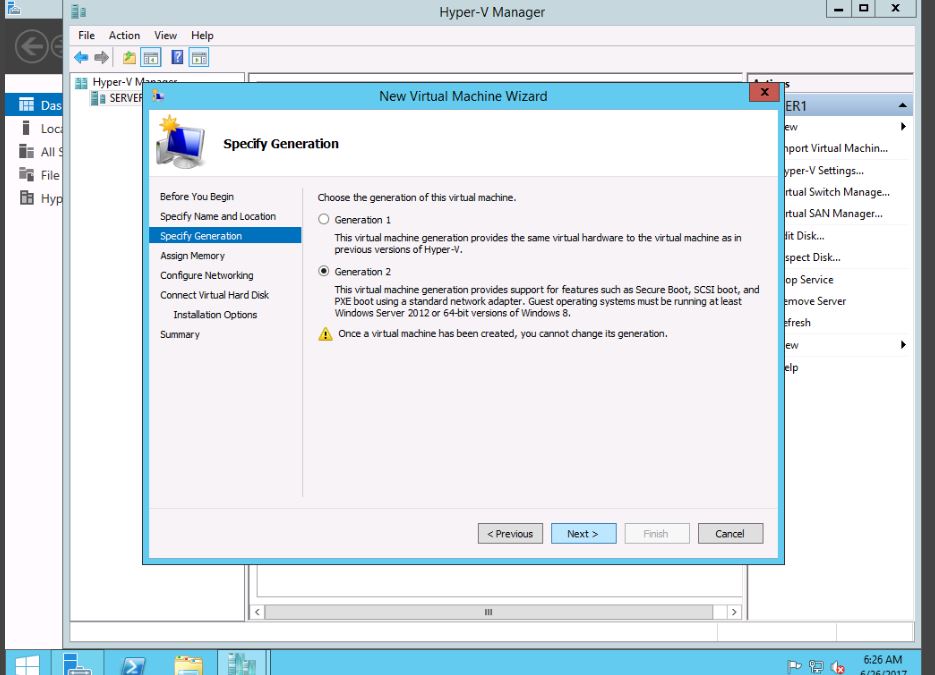The height and width of the screenshot is (675, 935).
Task: Open the Action menu
Action: click(124, 35)
